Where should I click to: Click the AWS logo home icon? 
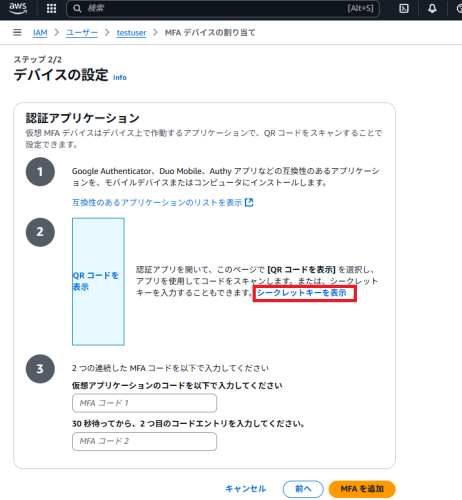pos(18,8)
